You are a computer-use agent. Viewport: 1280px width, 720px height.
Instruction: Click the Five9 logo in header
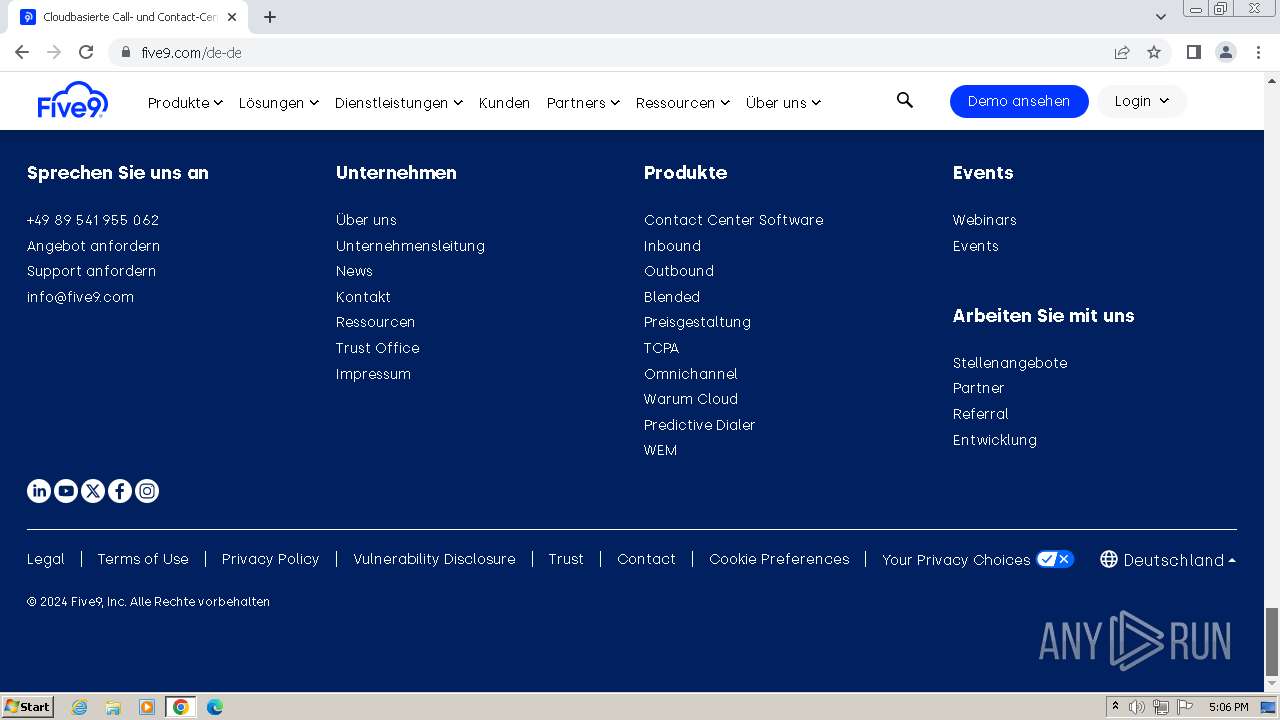(x=73, y=101)
